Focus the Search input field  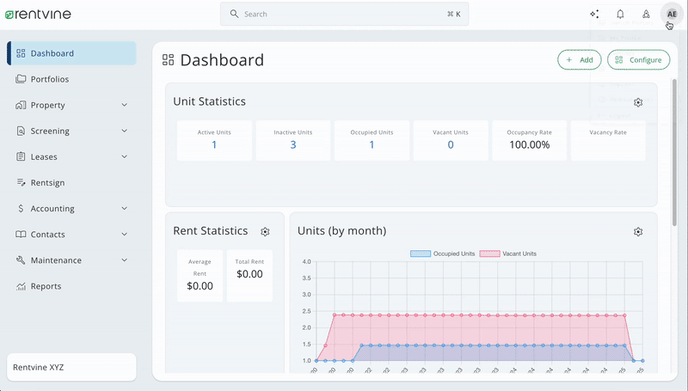pos(344,14)
